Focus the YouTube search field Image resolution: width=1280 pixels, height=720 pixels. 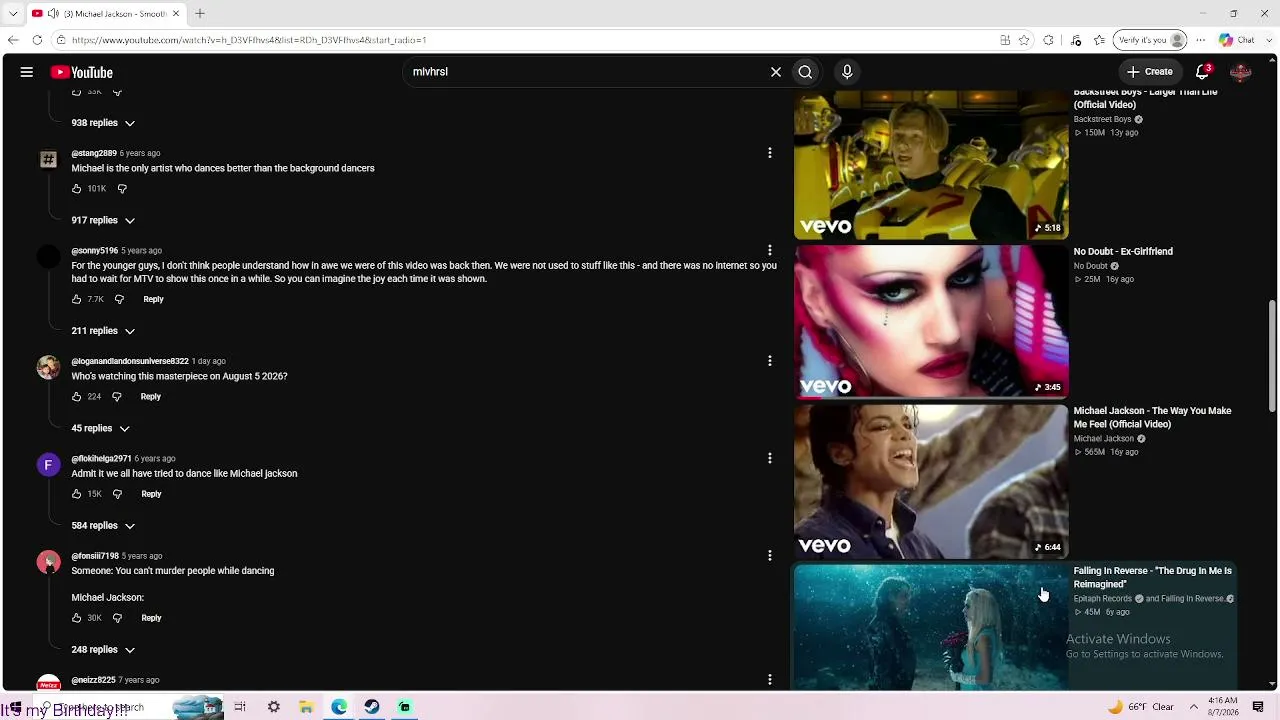click(x=585, y=72)
